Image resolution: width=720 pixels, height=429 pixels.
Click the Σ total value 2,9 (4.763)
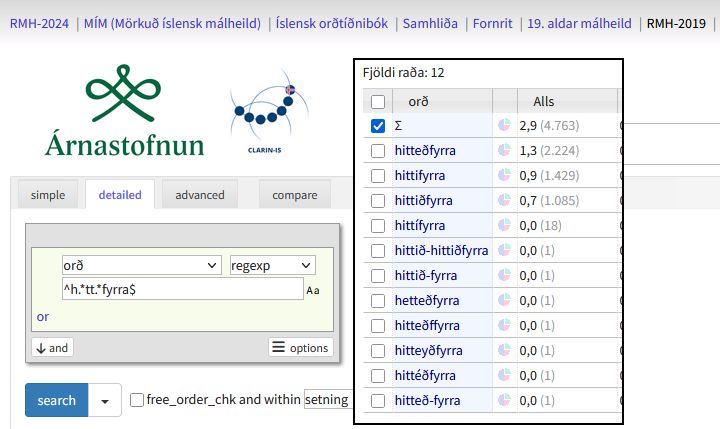pos(549,125)
